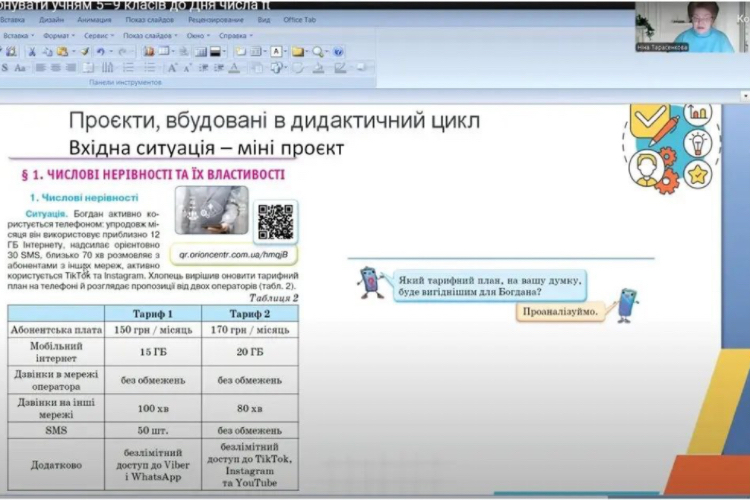
Task: Select the Format Painter brush icon
Action: click(x=85, y=51)
